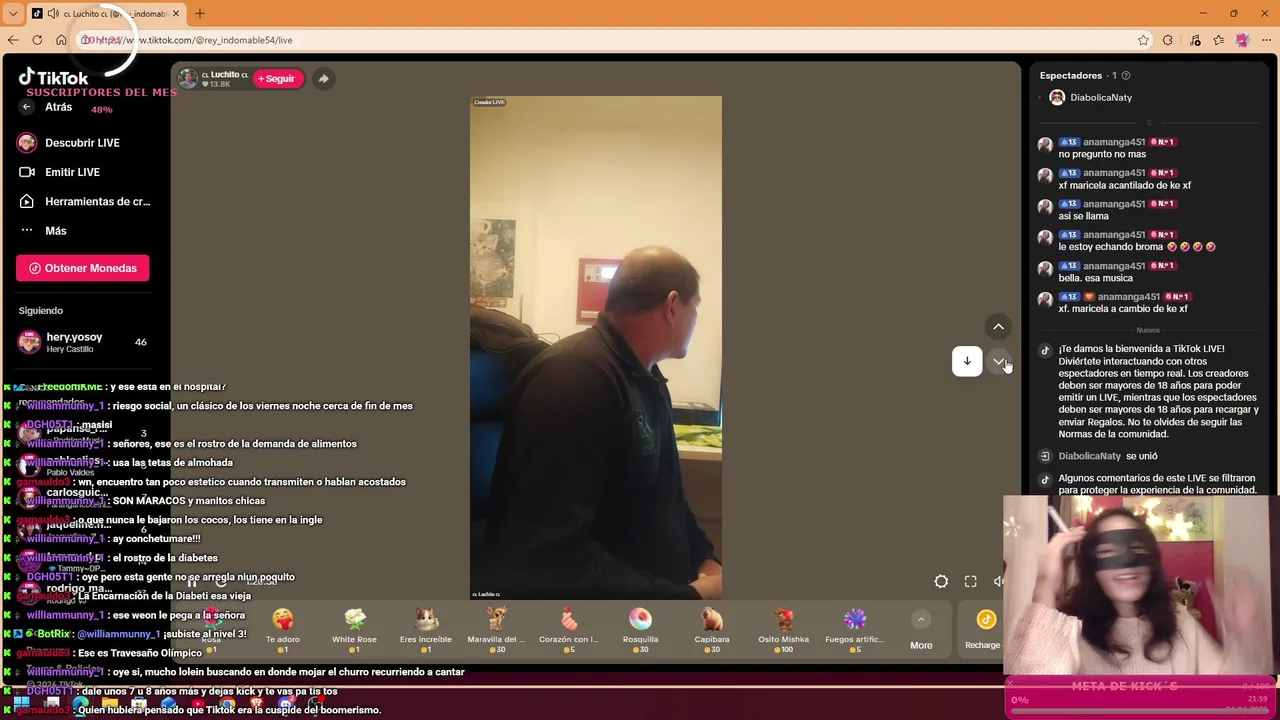Open Luchito streamer profile avatar
The height and width of the screenshot is (720, 1280).
click(x=188, y=79)
